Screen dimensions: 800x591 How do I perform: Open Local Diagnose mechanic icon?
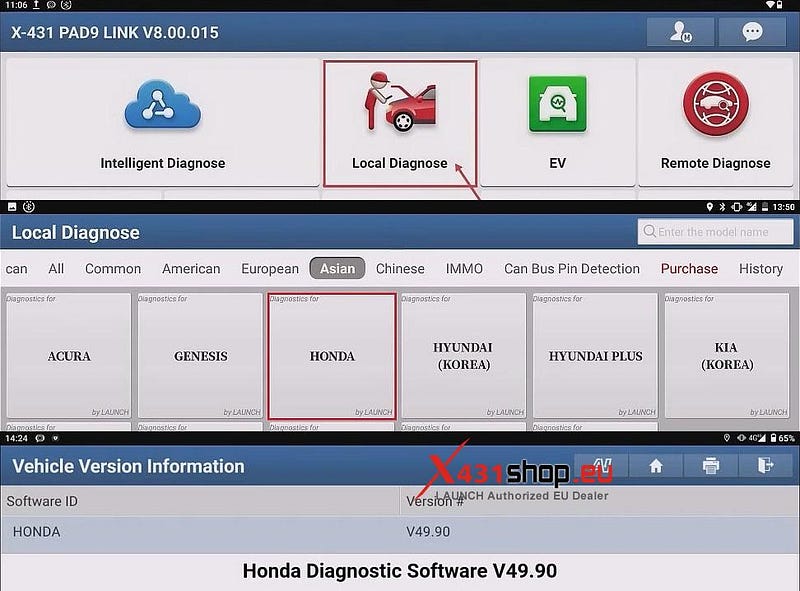tap(400, 102)
